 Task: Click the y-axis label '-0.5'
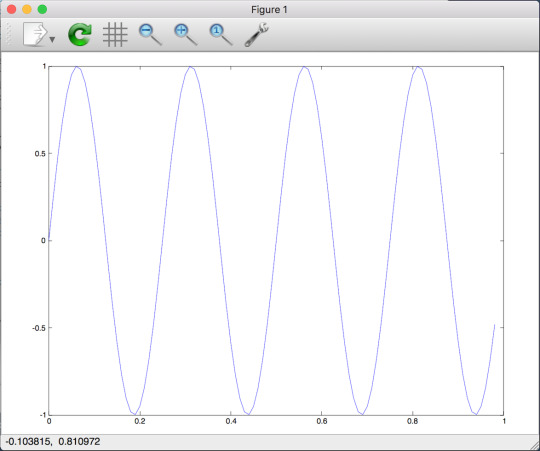39,328
